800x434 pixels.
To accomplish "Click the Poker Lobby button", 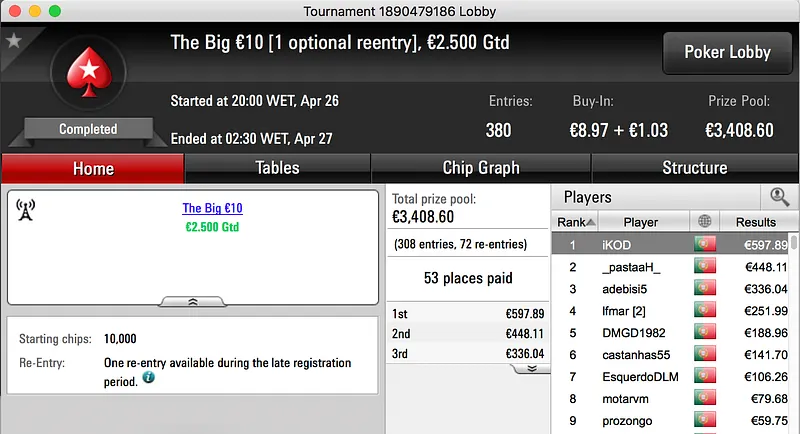I will (725, 53).
